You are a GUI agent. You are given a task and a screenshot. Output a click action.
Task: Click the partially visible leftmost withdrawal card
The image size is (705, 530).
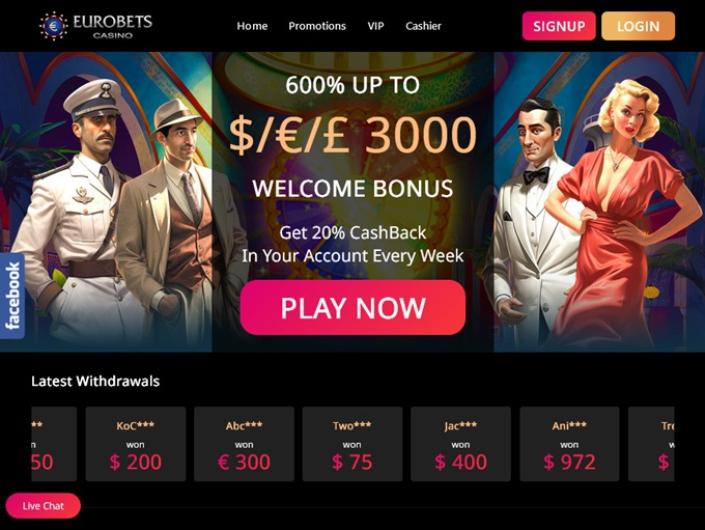[x=54, y=444]
